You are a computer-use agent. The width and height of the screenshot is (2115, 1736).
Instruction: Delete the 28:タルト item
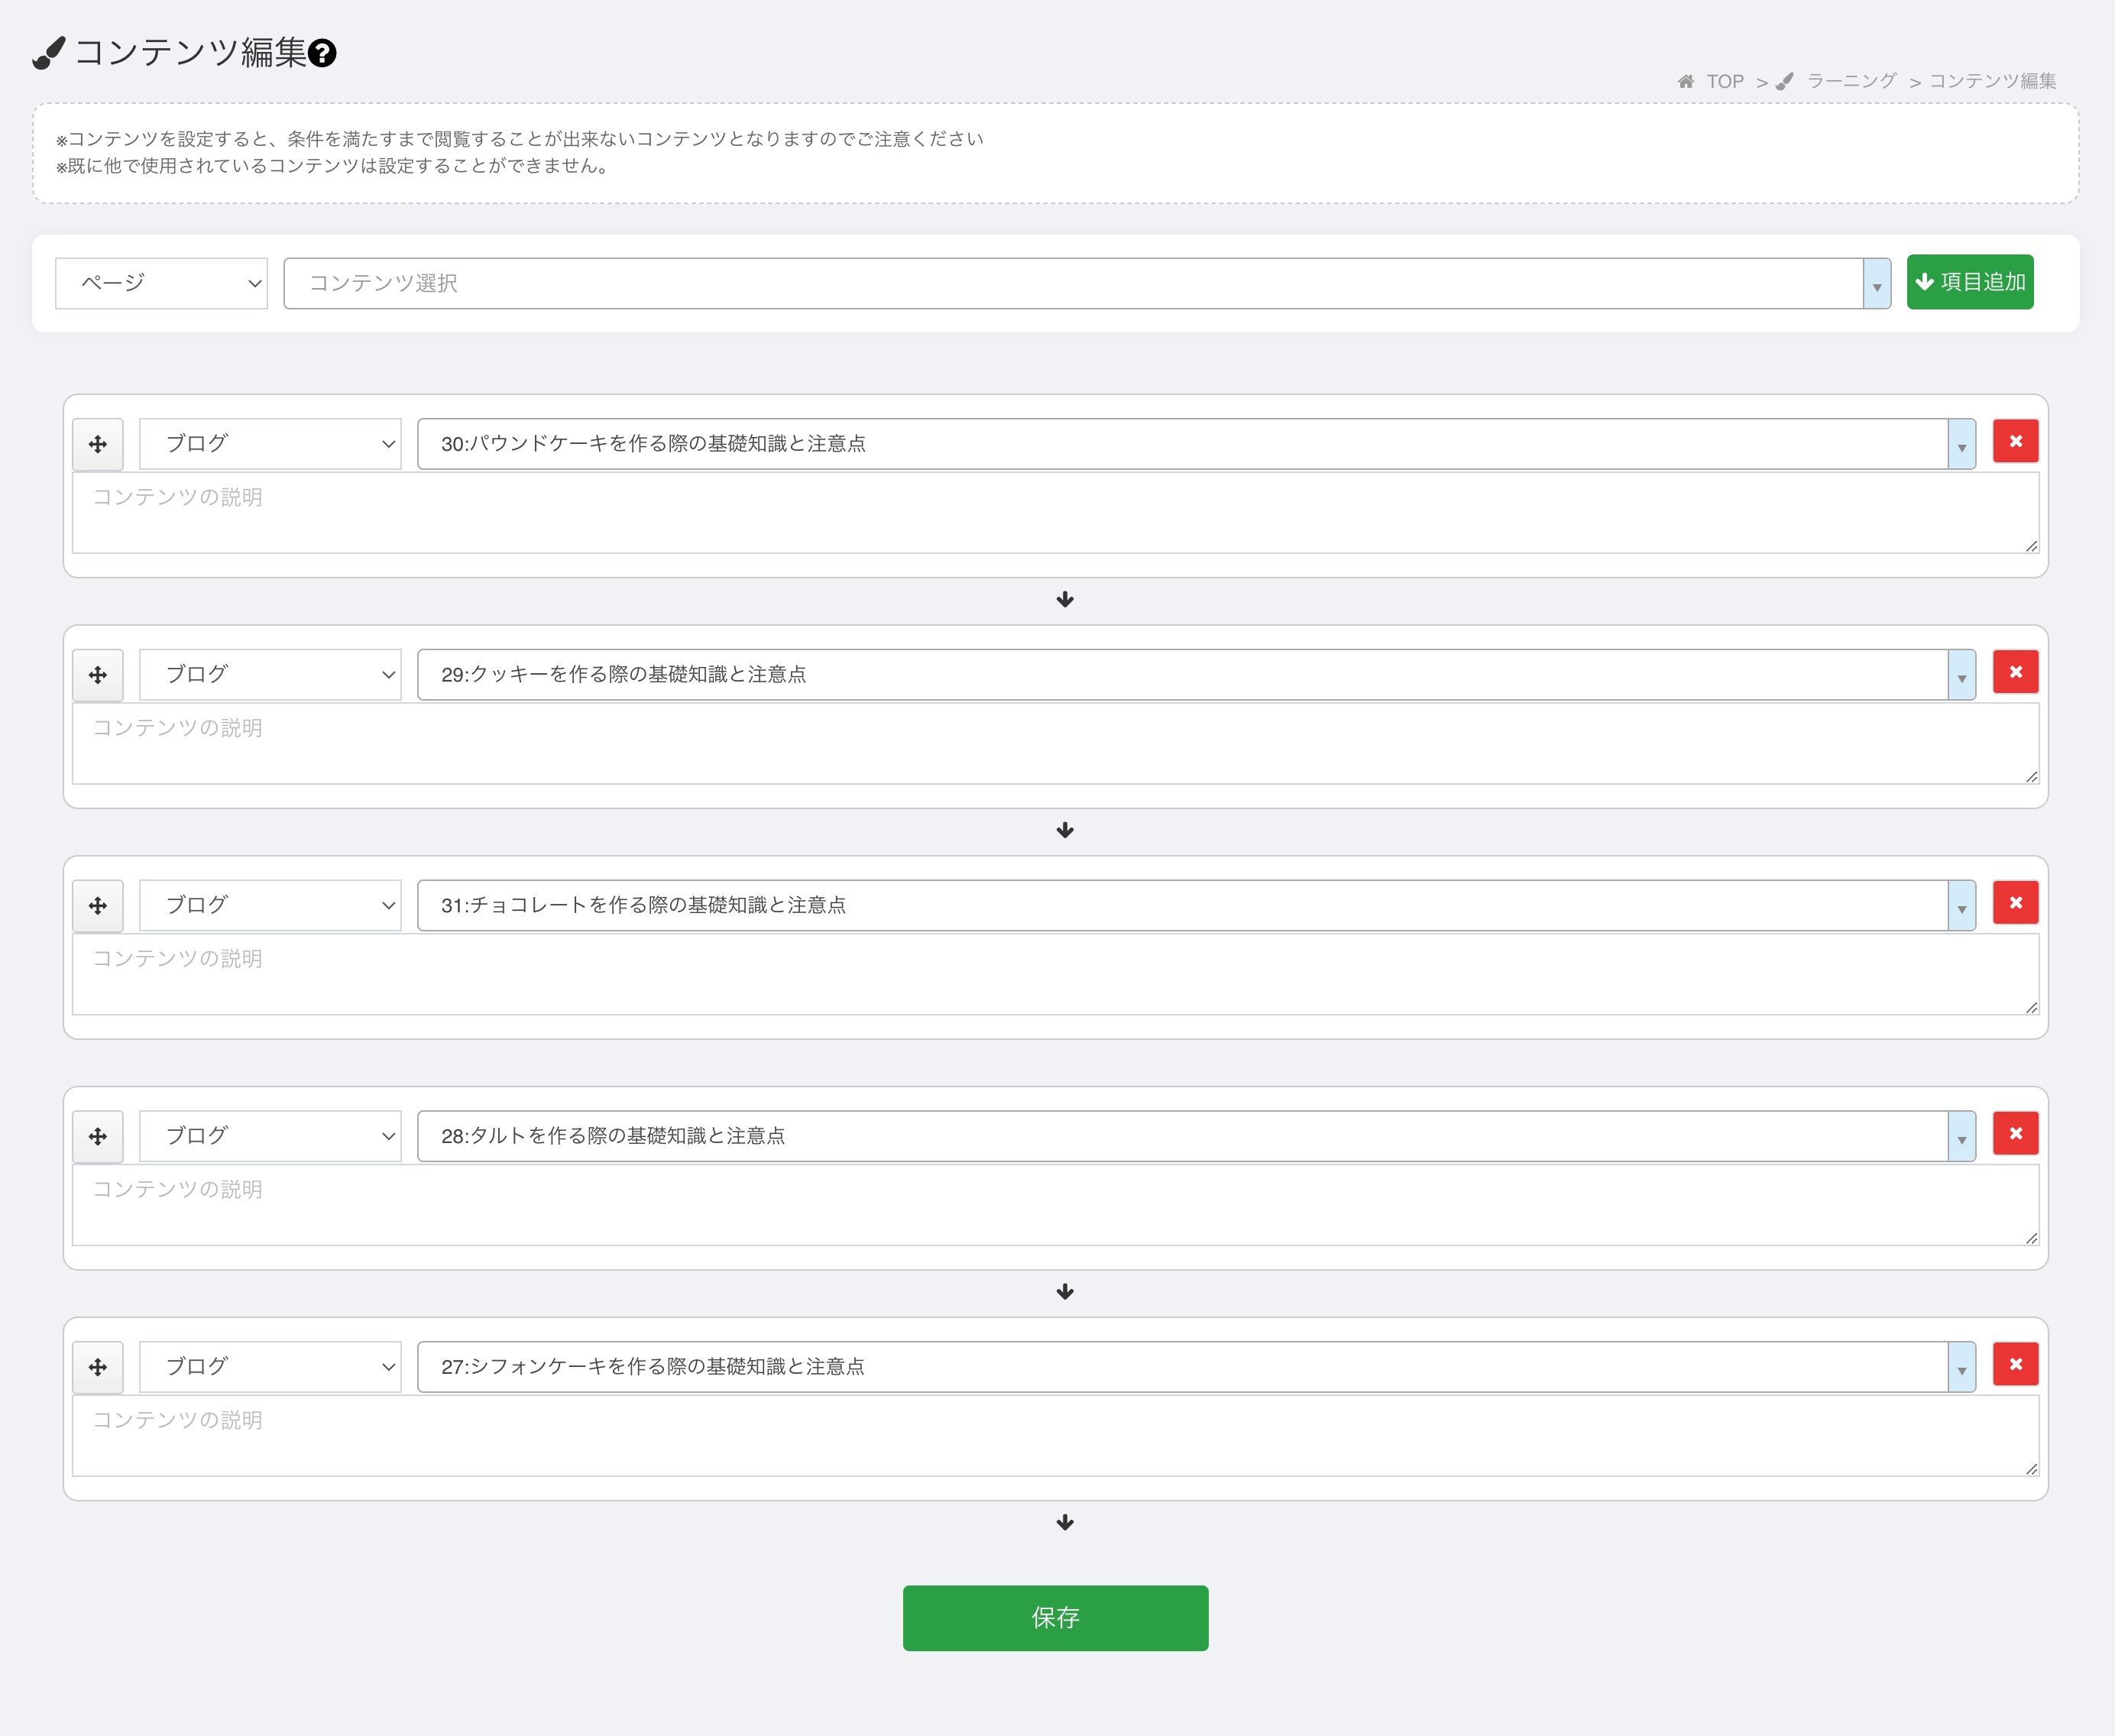point(2016,1134)
